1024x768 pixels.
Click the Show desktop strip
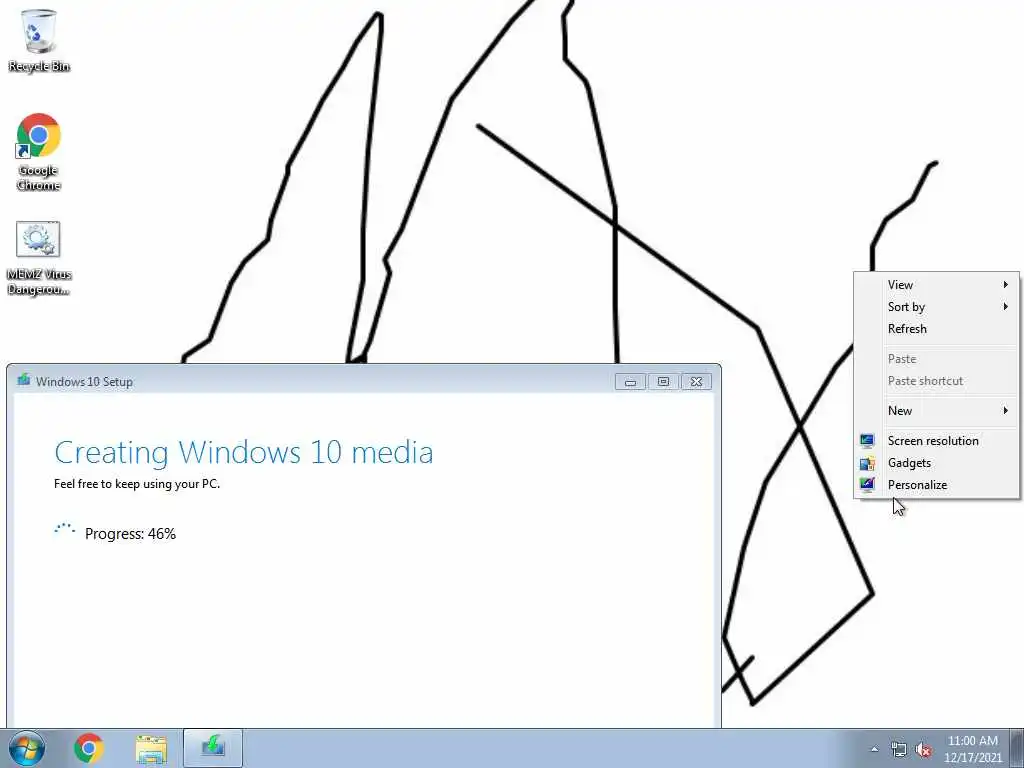[1017, 748]
